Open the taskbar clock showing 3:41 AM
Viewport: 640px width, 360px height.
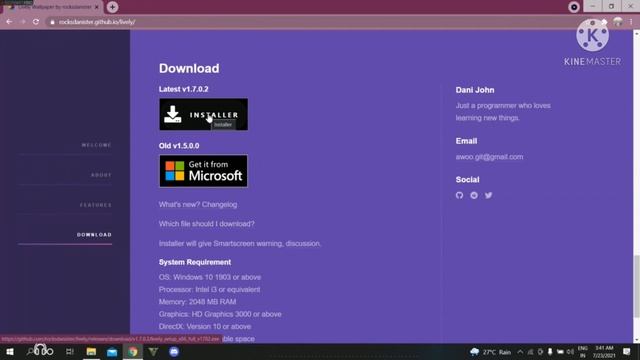pos(604,352)
